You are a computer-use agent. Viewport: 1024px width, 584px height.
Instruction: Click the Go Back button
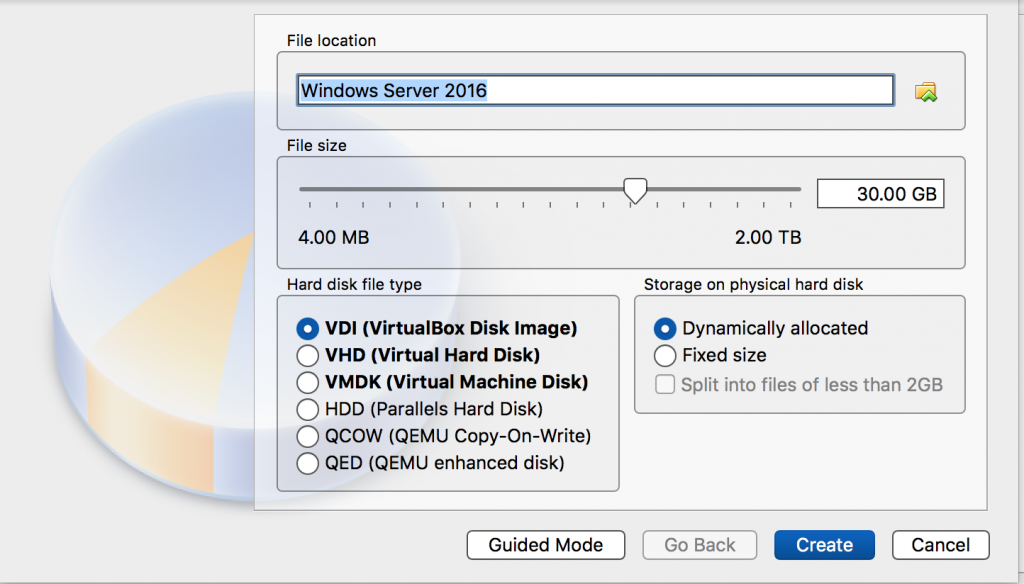coord(699,545)
